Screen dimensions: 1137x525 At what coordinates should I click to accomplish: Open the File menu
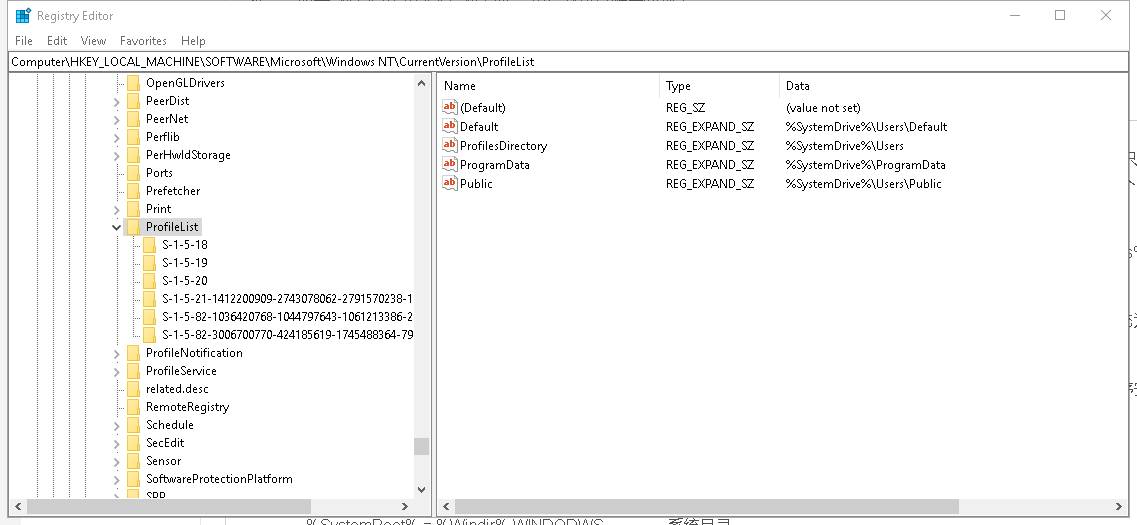[x=23, y=41]
